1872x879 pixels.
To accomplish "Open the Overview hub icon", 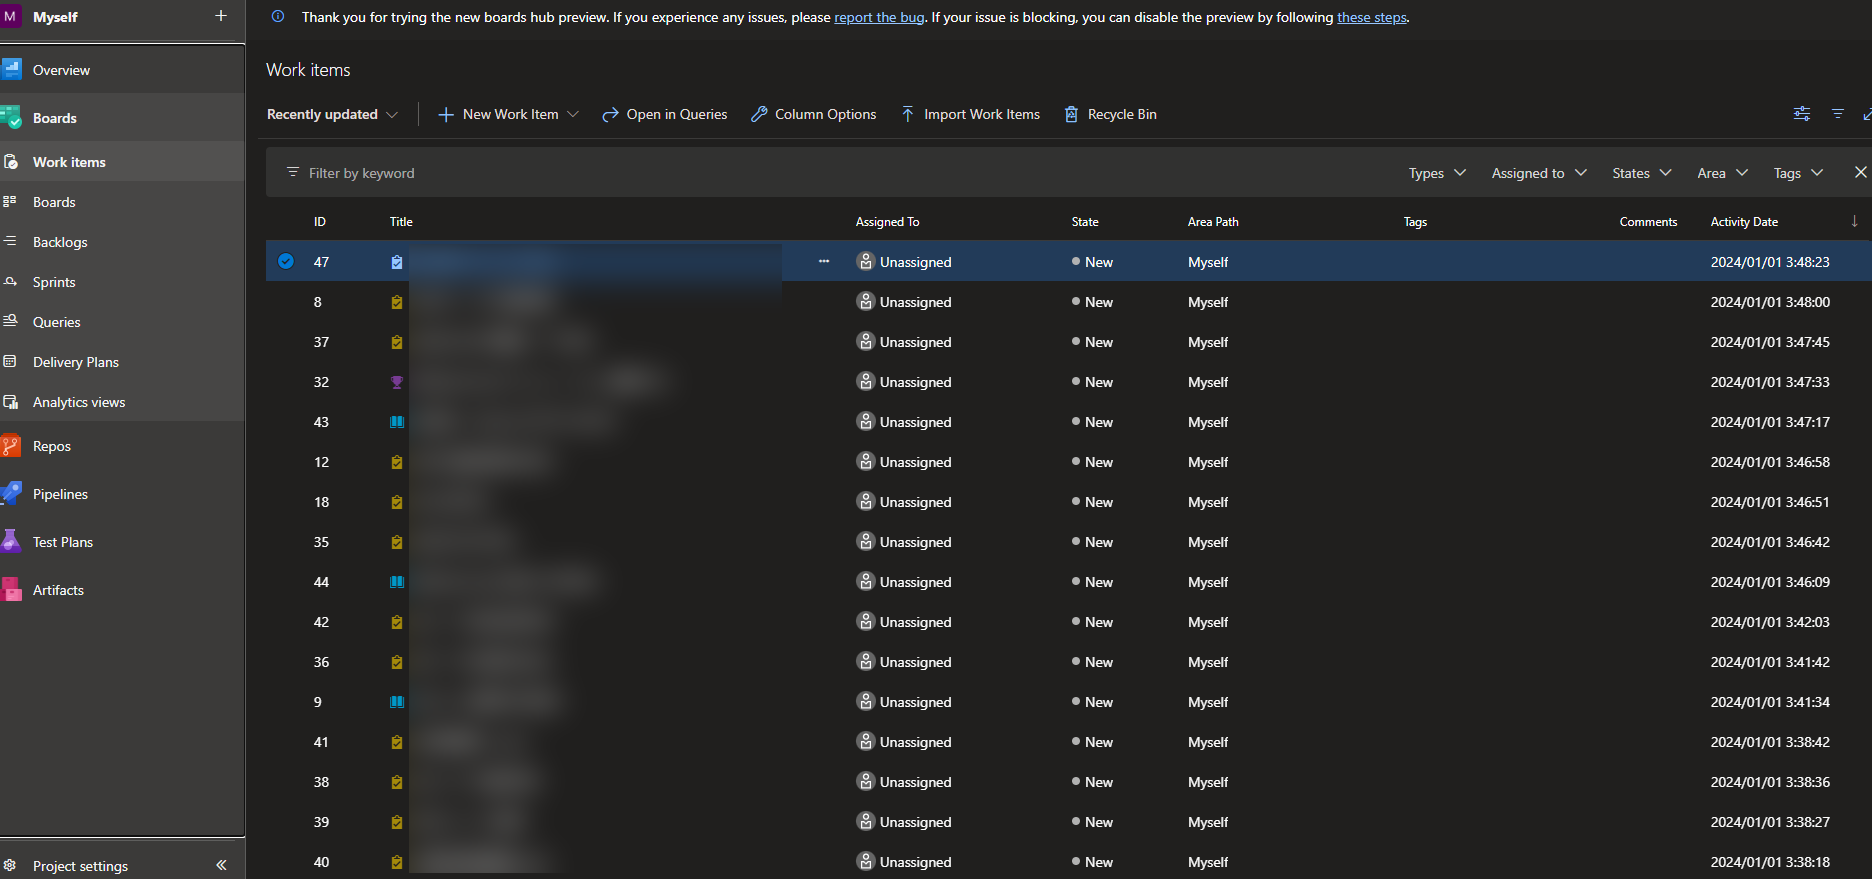I will pyautogui.click(x=11, y=69).
